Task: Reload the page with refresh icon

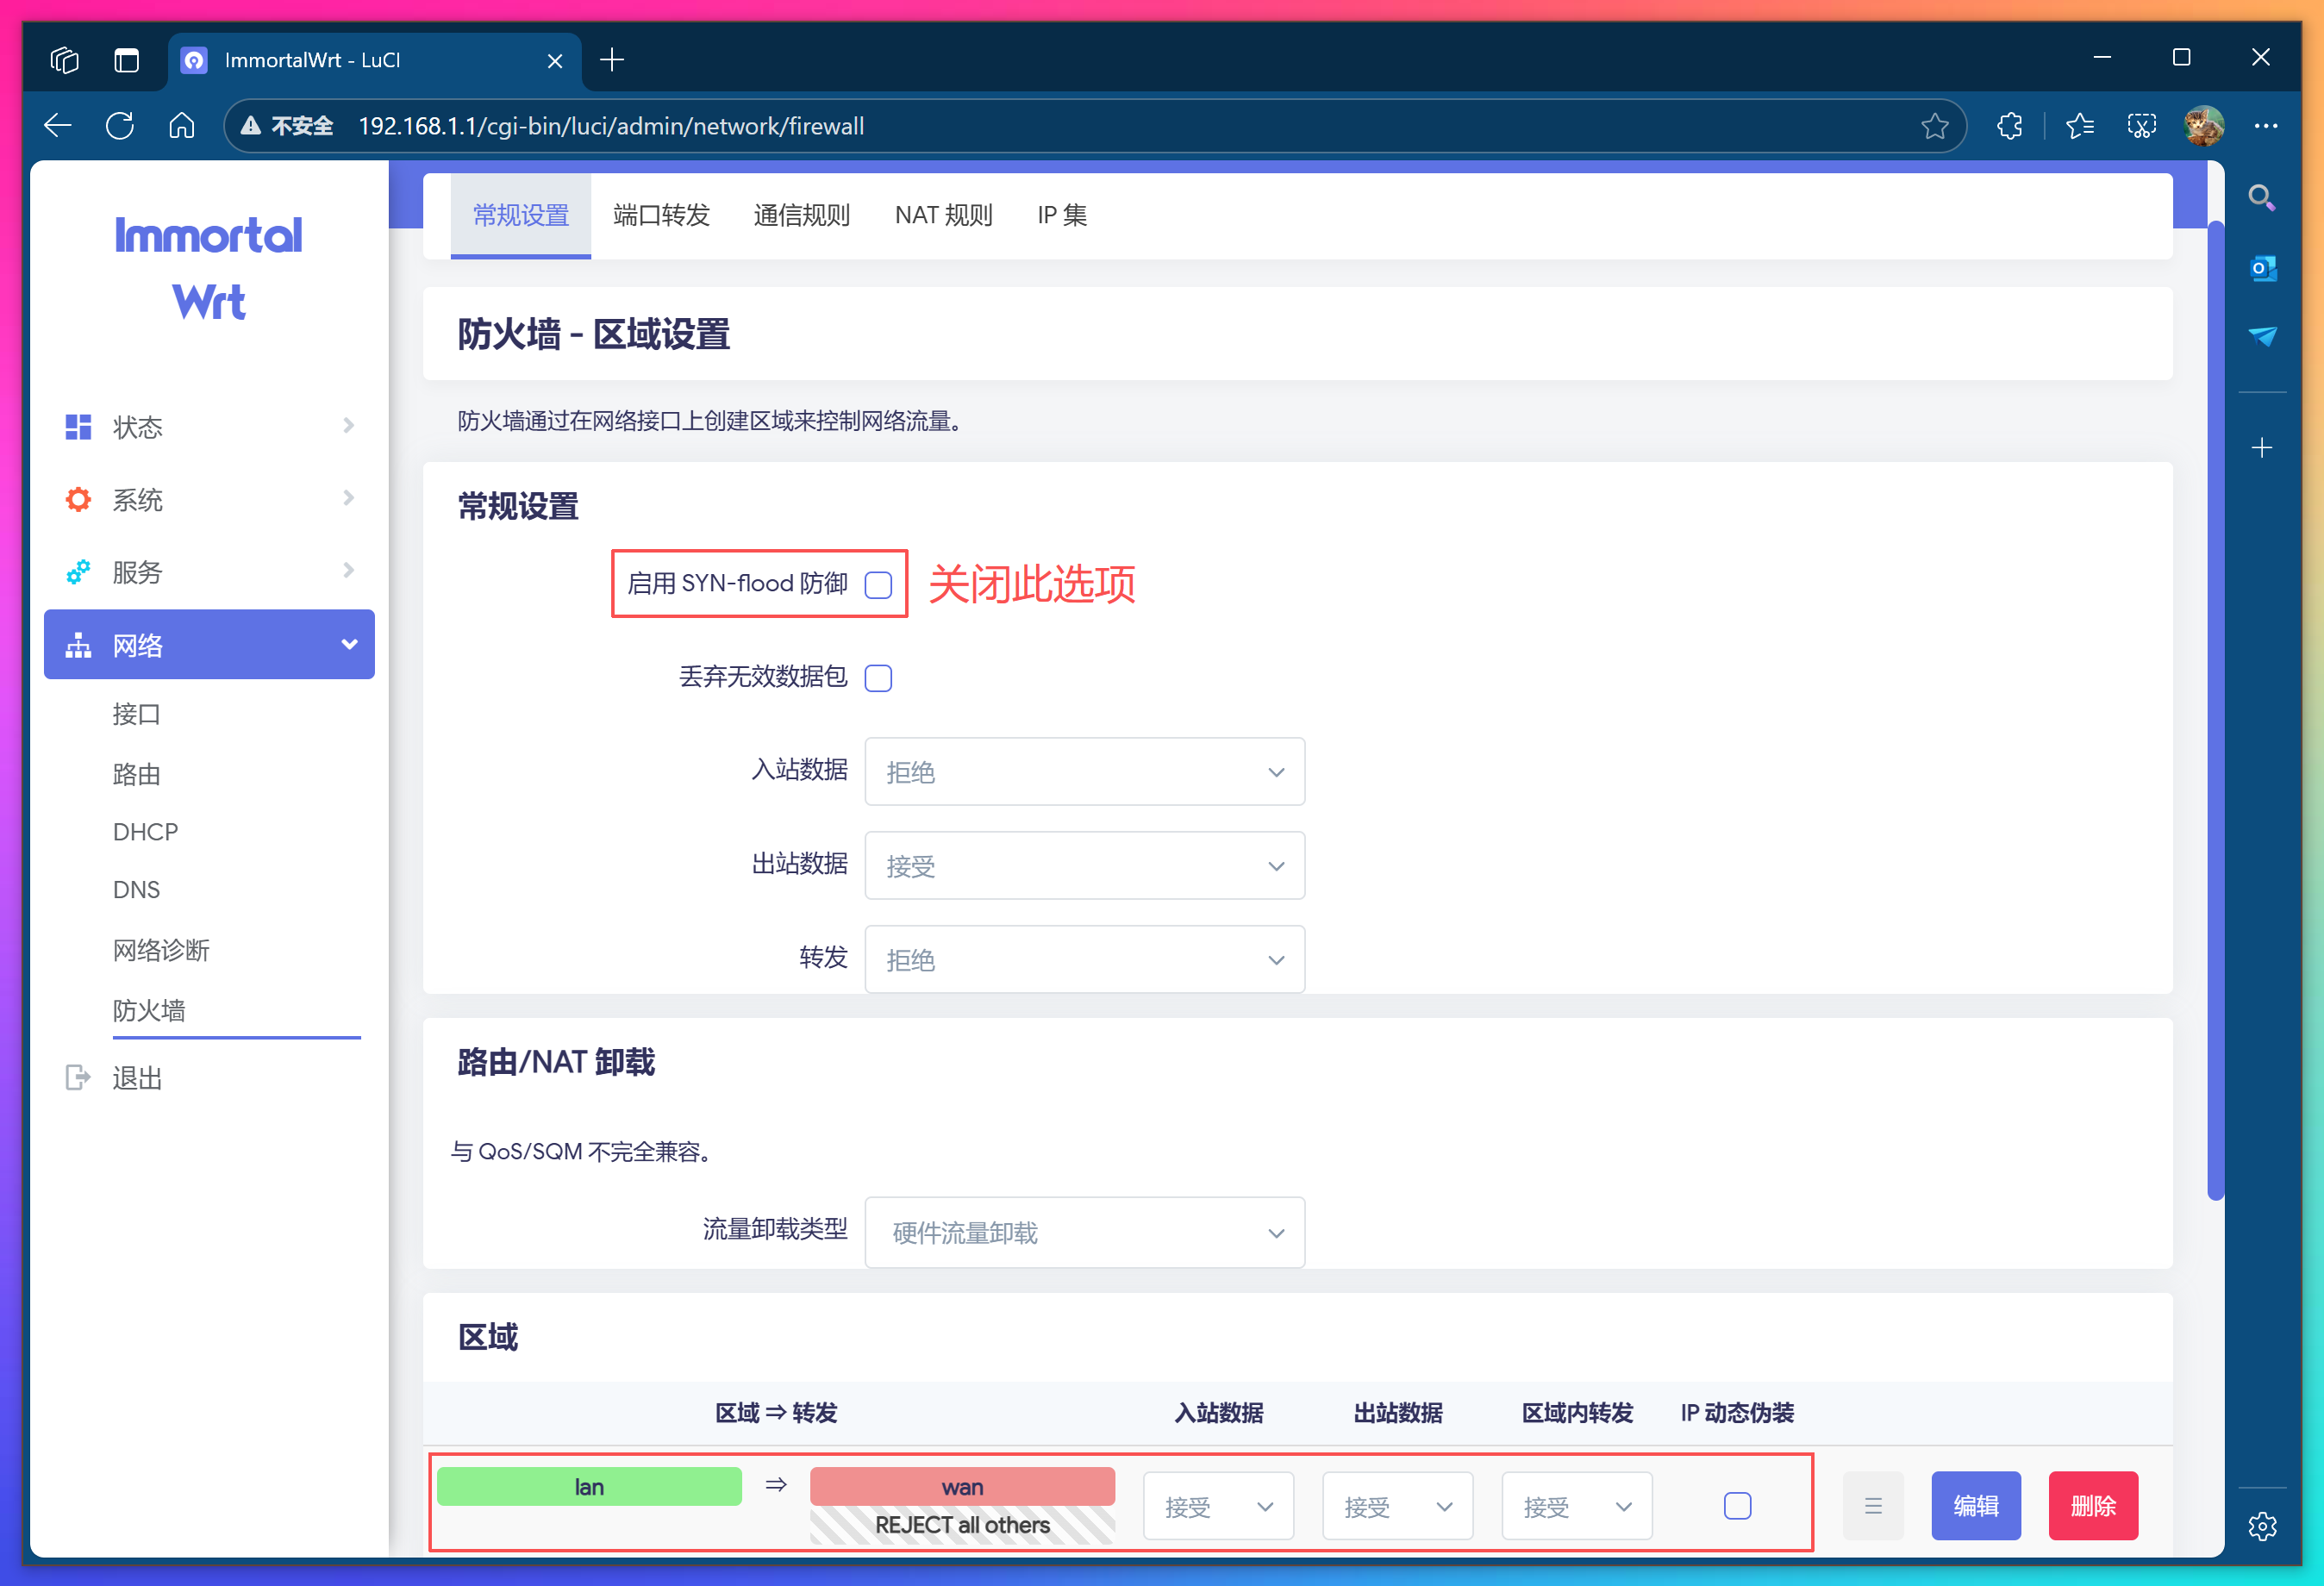Action: (x=120, y=125)
